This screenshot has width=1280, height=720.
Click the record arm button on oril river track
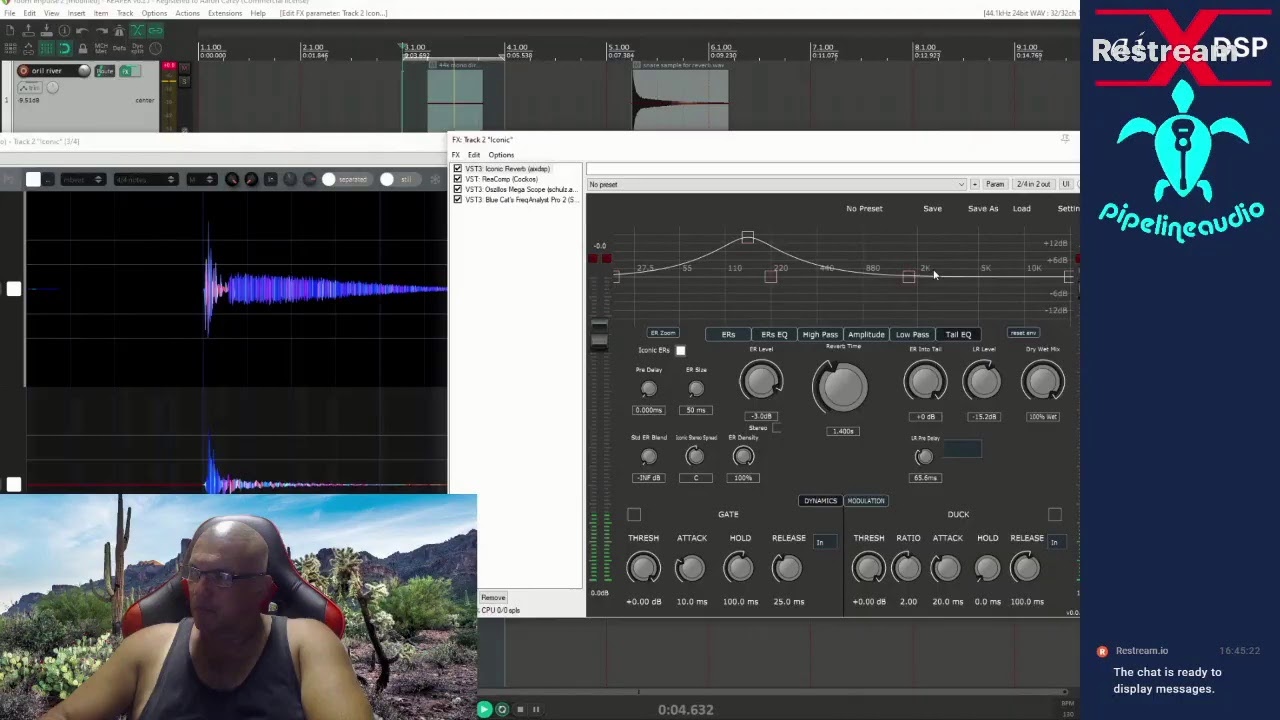point(23,71)
